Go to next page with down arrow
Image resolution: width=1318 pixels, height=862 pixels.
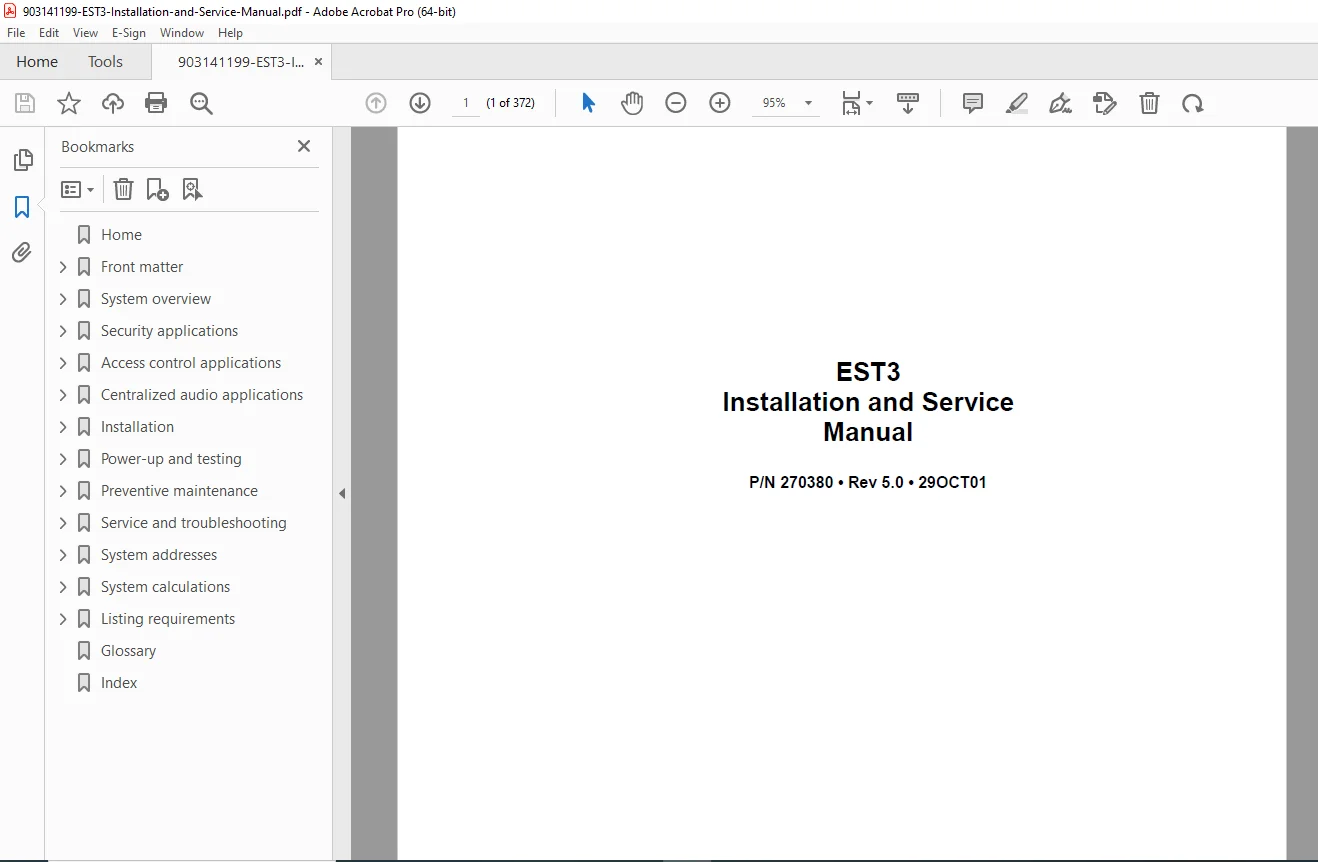pyautogui.click(x=420, y=103)
